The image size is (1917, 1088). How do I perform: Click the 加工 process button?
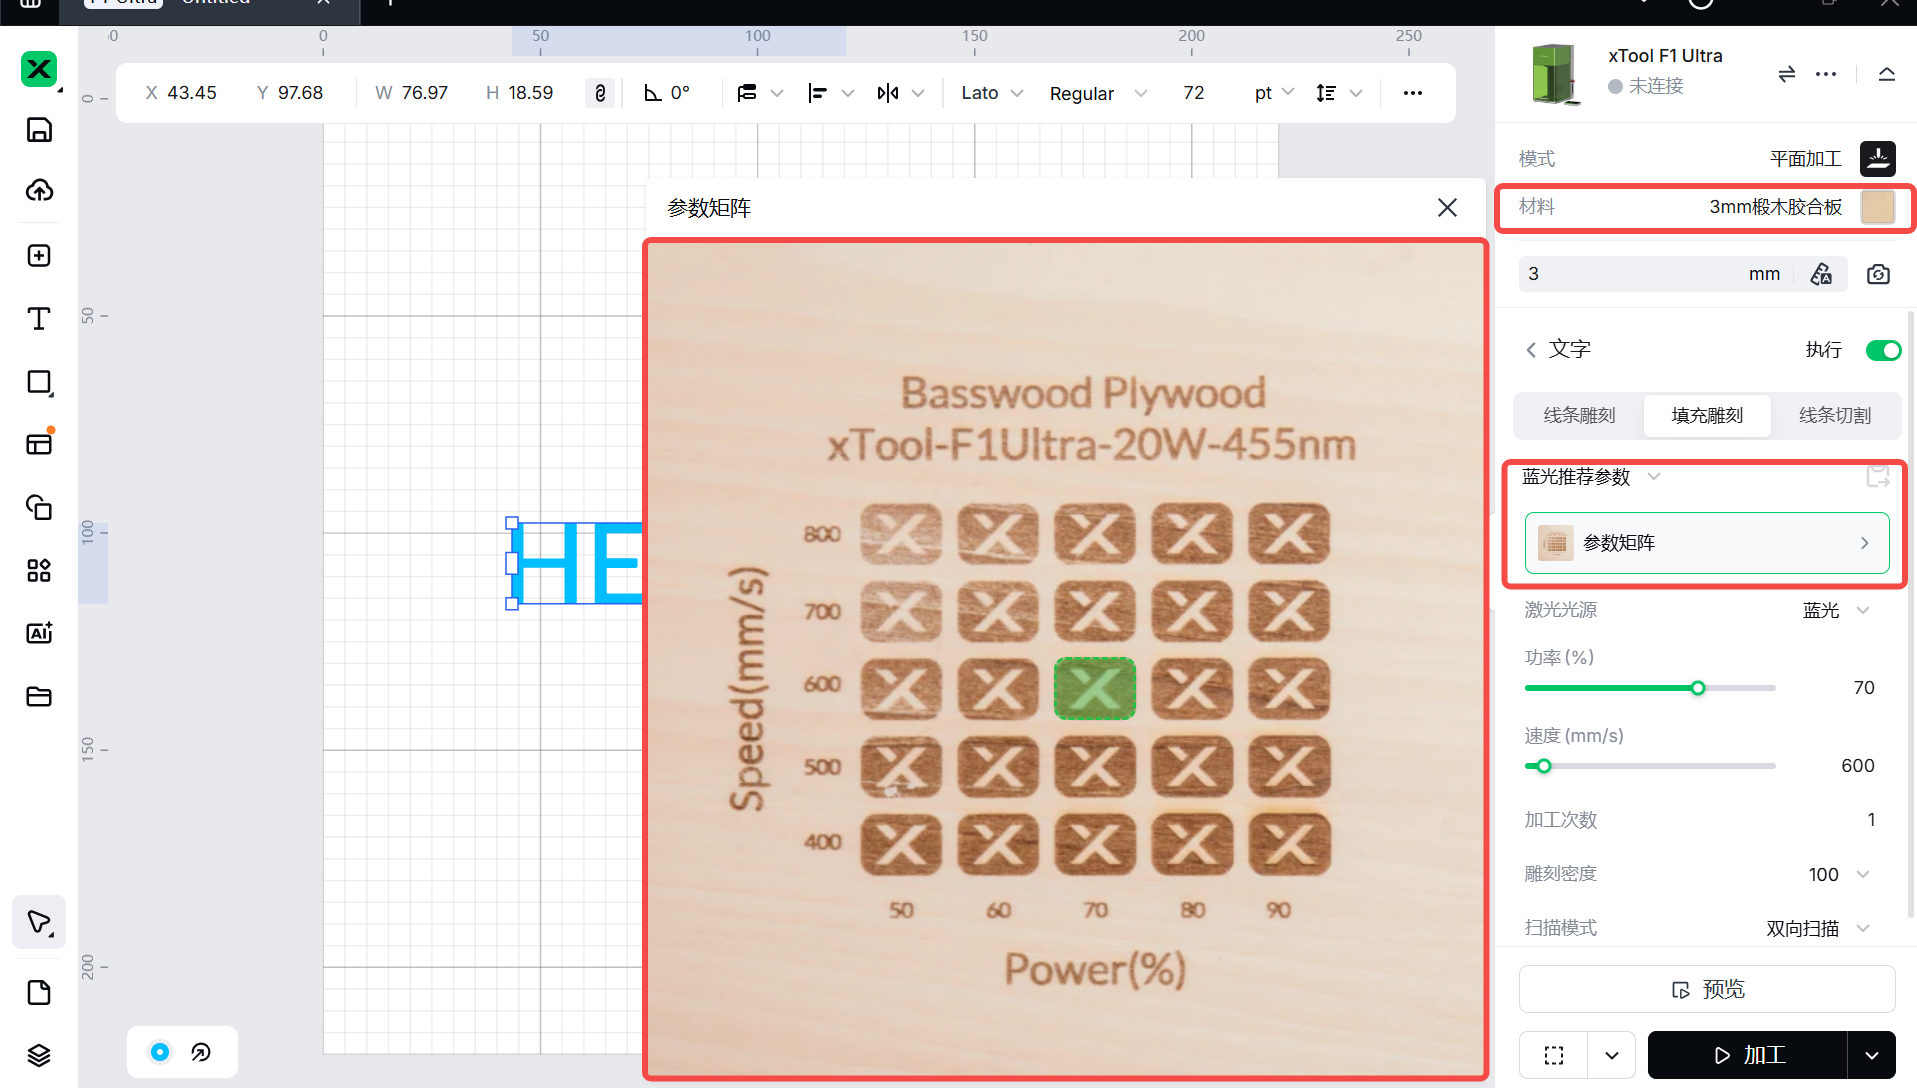[1747, 1055]
